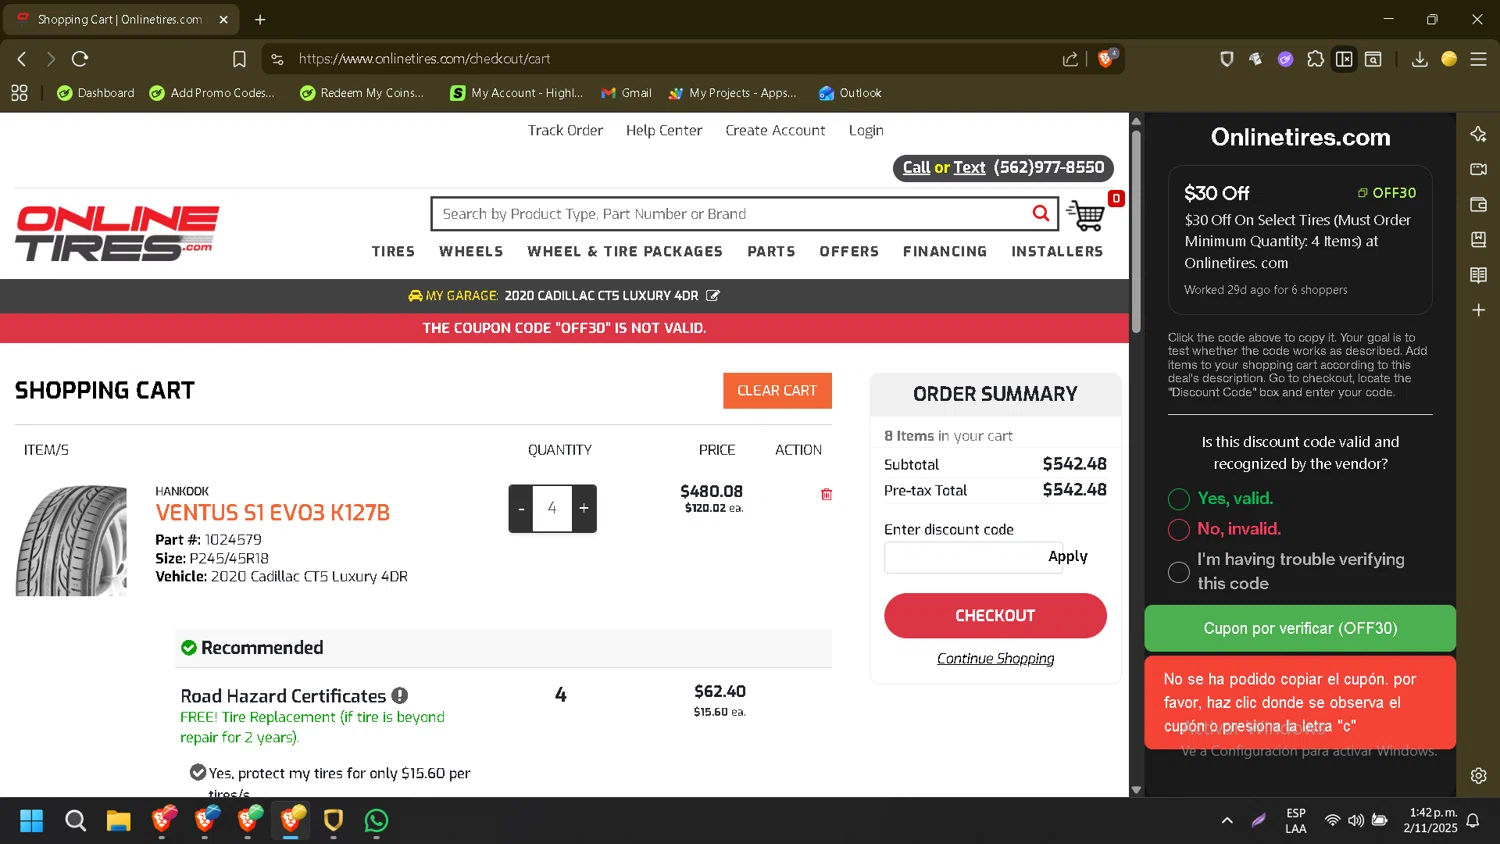Open the Windows Start button
The width and height of the screenshot is (1500, 844).
pyautogui.click(x=32, y=821)
